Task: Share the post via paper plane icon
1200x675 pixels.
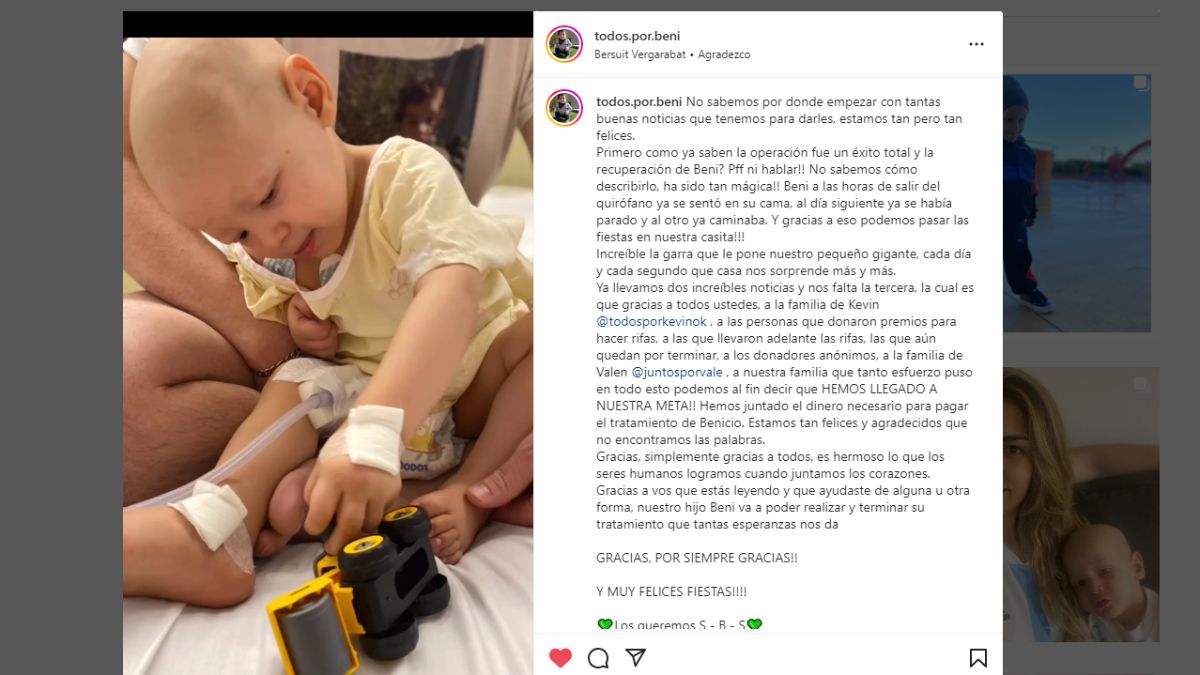Action: (x=635, y=657)
